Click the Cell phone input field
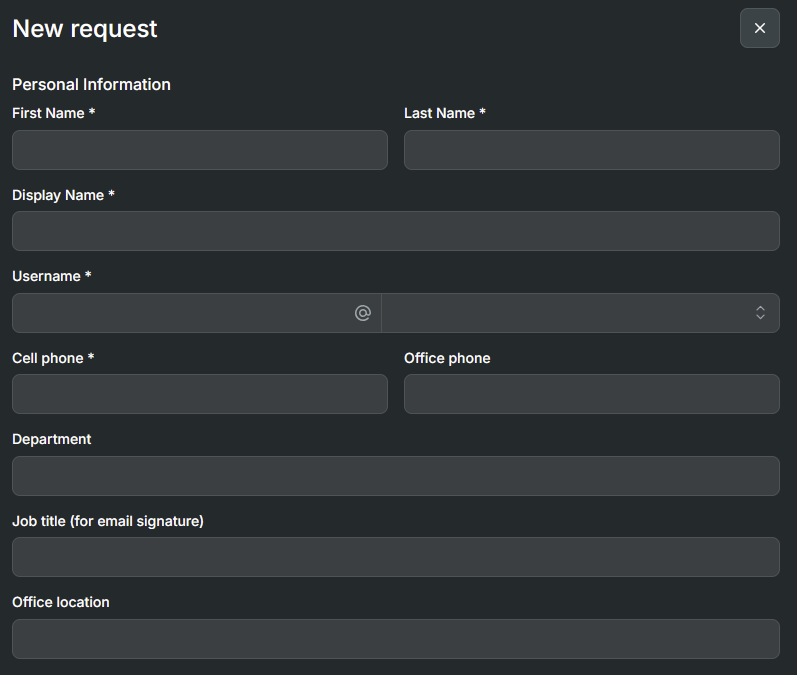The height and width of the screenshot is (675, 797). click(x=199, y=394)
